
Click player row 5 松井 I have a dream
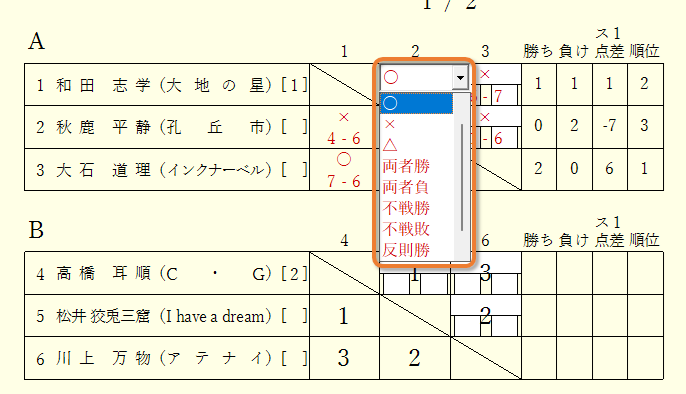pyautogui.click(x=167, y=316)
